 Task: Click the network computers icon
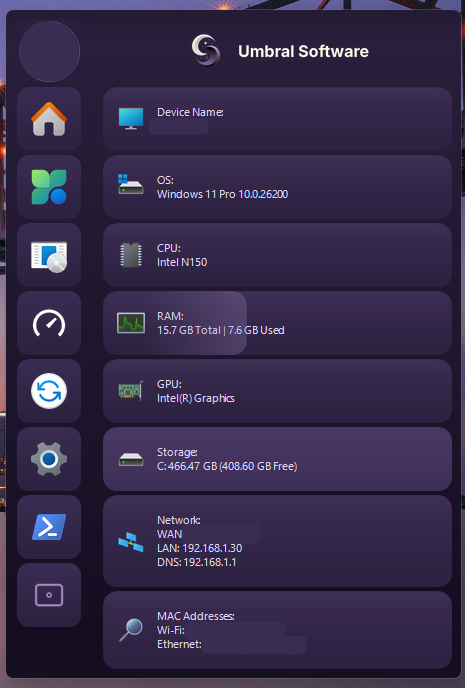tap(131, 542)
